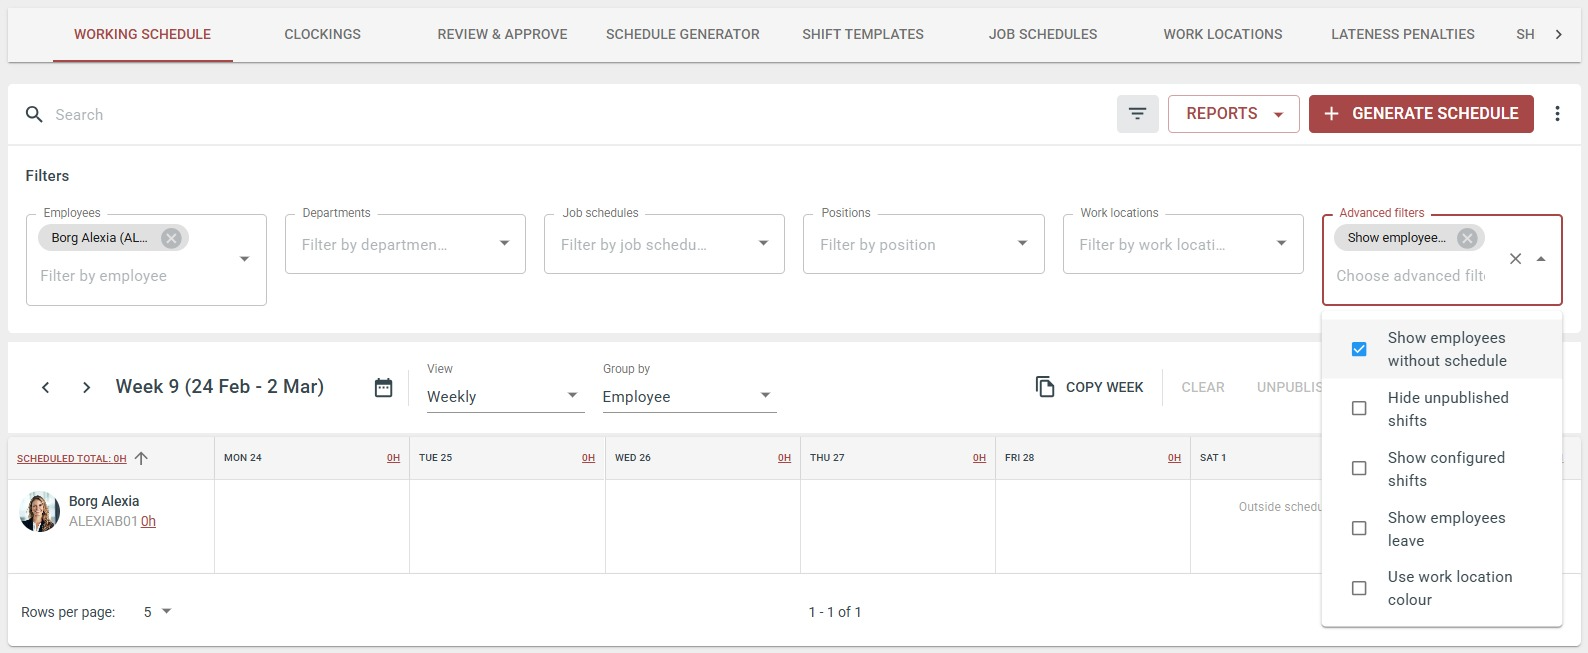Switch to the Clockings tab

click(322, 34)
